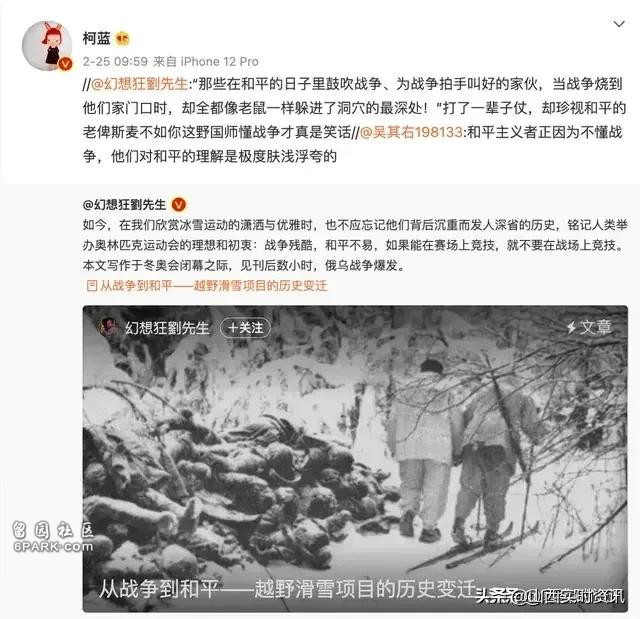
Task: Open the 柯蓝 username link
Action: [97, 38]
